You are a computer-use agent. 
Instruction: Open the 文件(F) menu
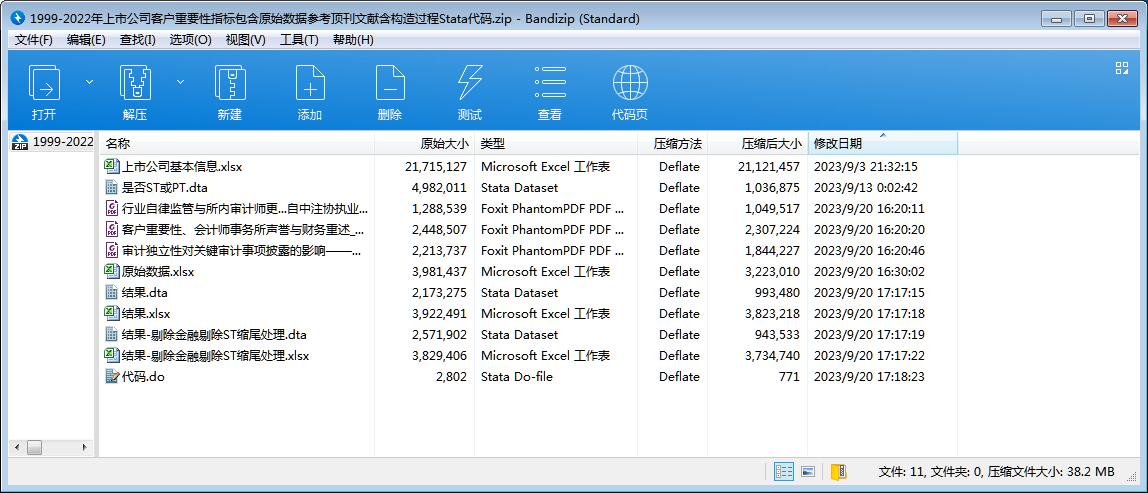pyautogui.click(x=34, y=40)
